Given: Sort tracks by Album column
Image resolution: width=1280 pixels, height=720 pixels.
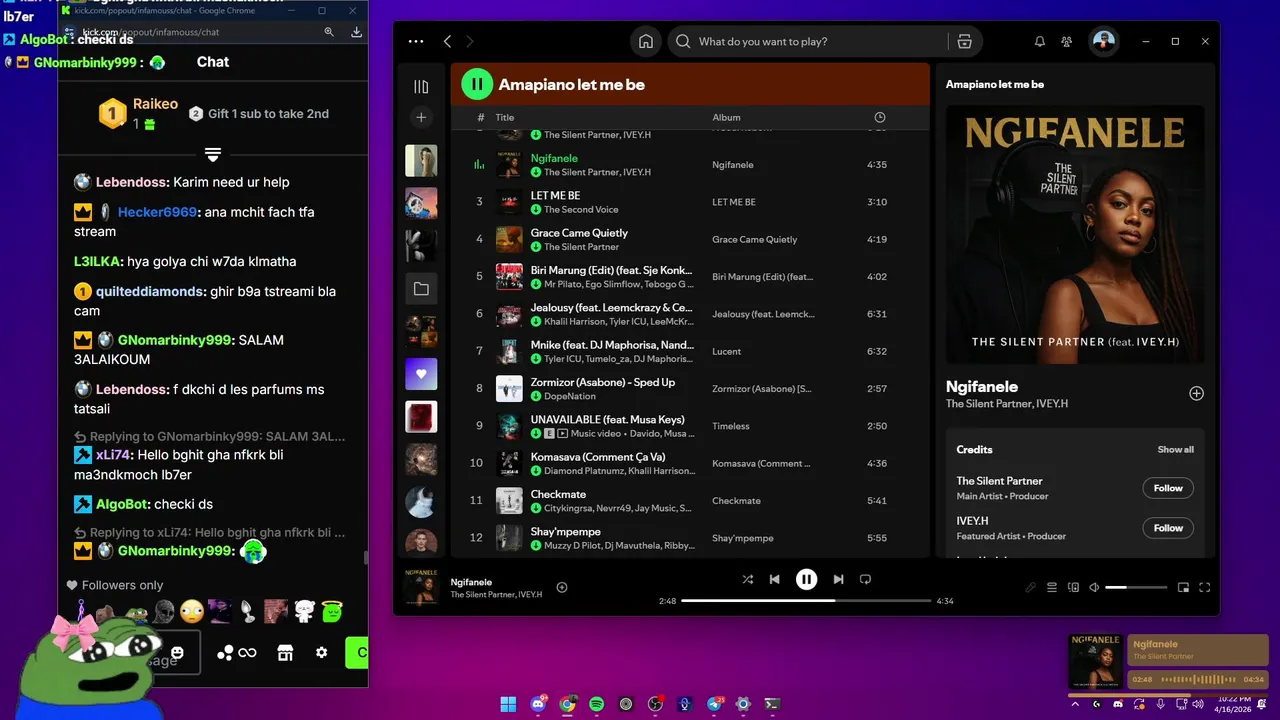Looking at the screenshot, I should [x=726, y=118].
